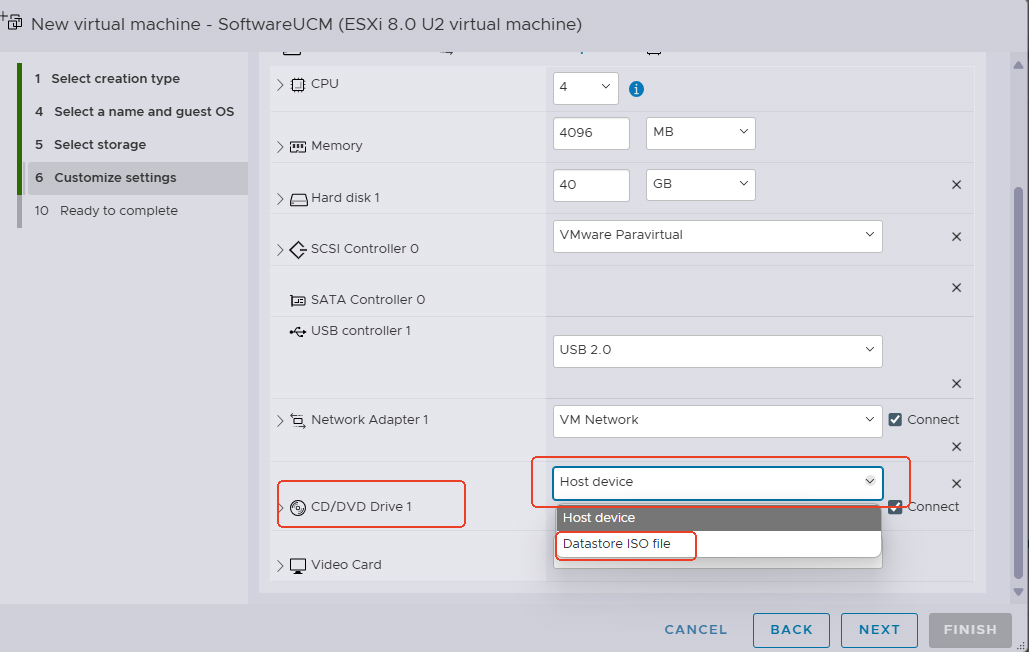Open the USB 2.0 controller dropdown
This screenshot has width=1029, height=652.
(717, 351)
